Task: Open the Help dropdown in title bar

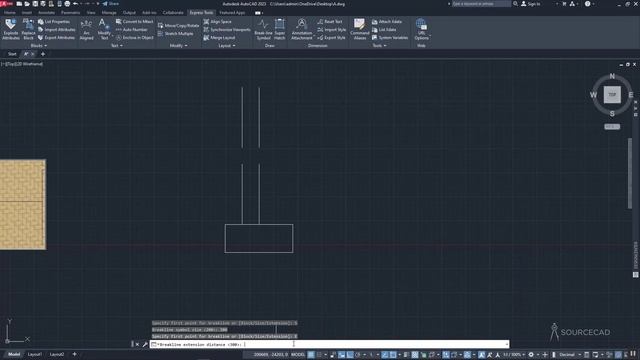Action: point(593,4)
